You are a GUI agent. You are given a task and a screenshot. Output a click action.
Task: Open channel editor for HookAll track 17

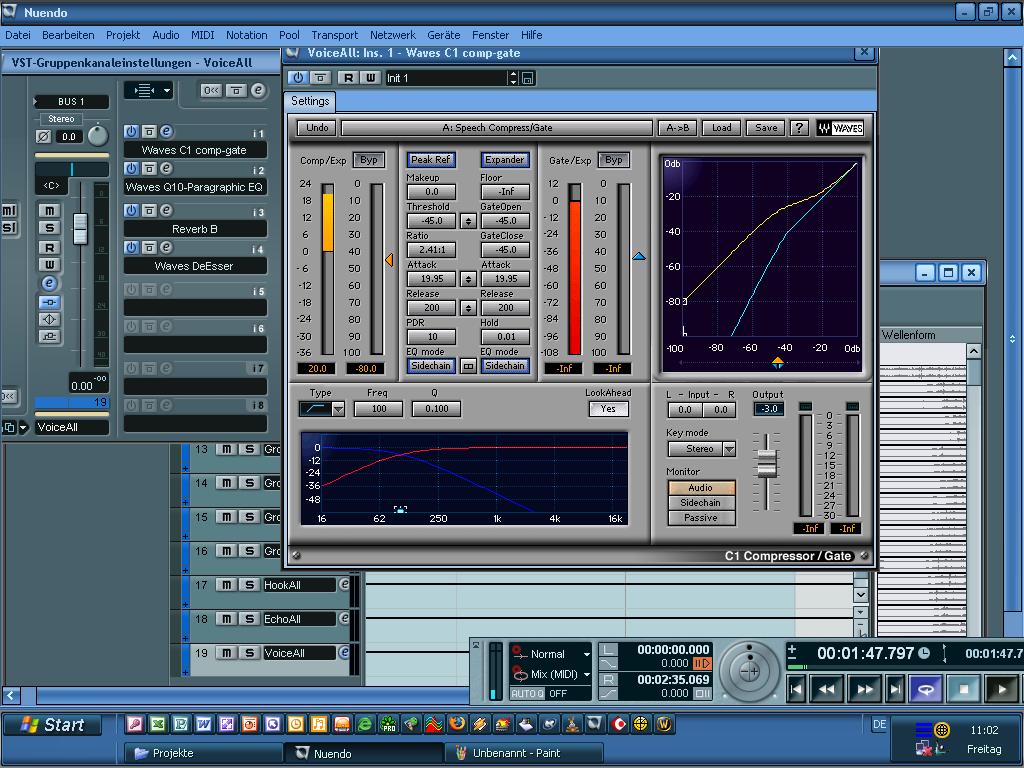(x=344, y=585)
